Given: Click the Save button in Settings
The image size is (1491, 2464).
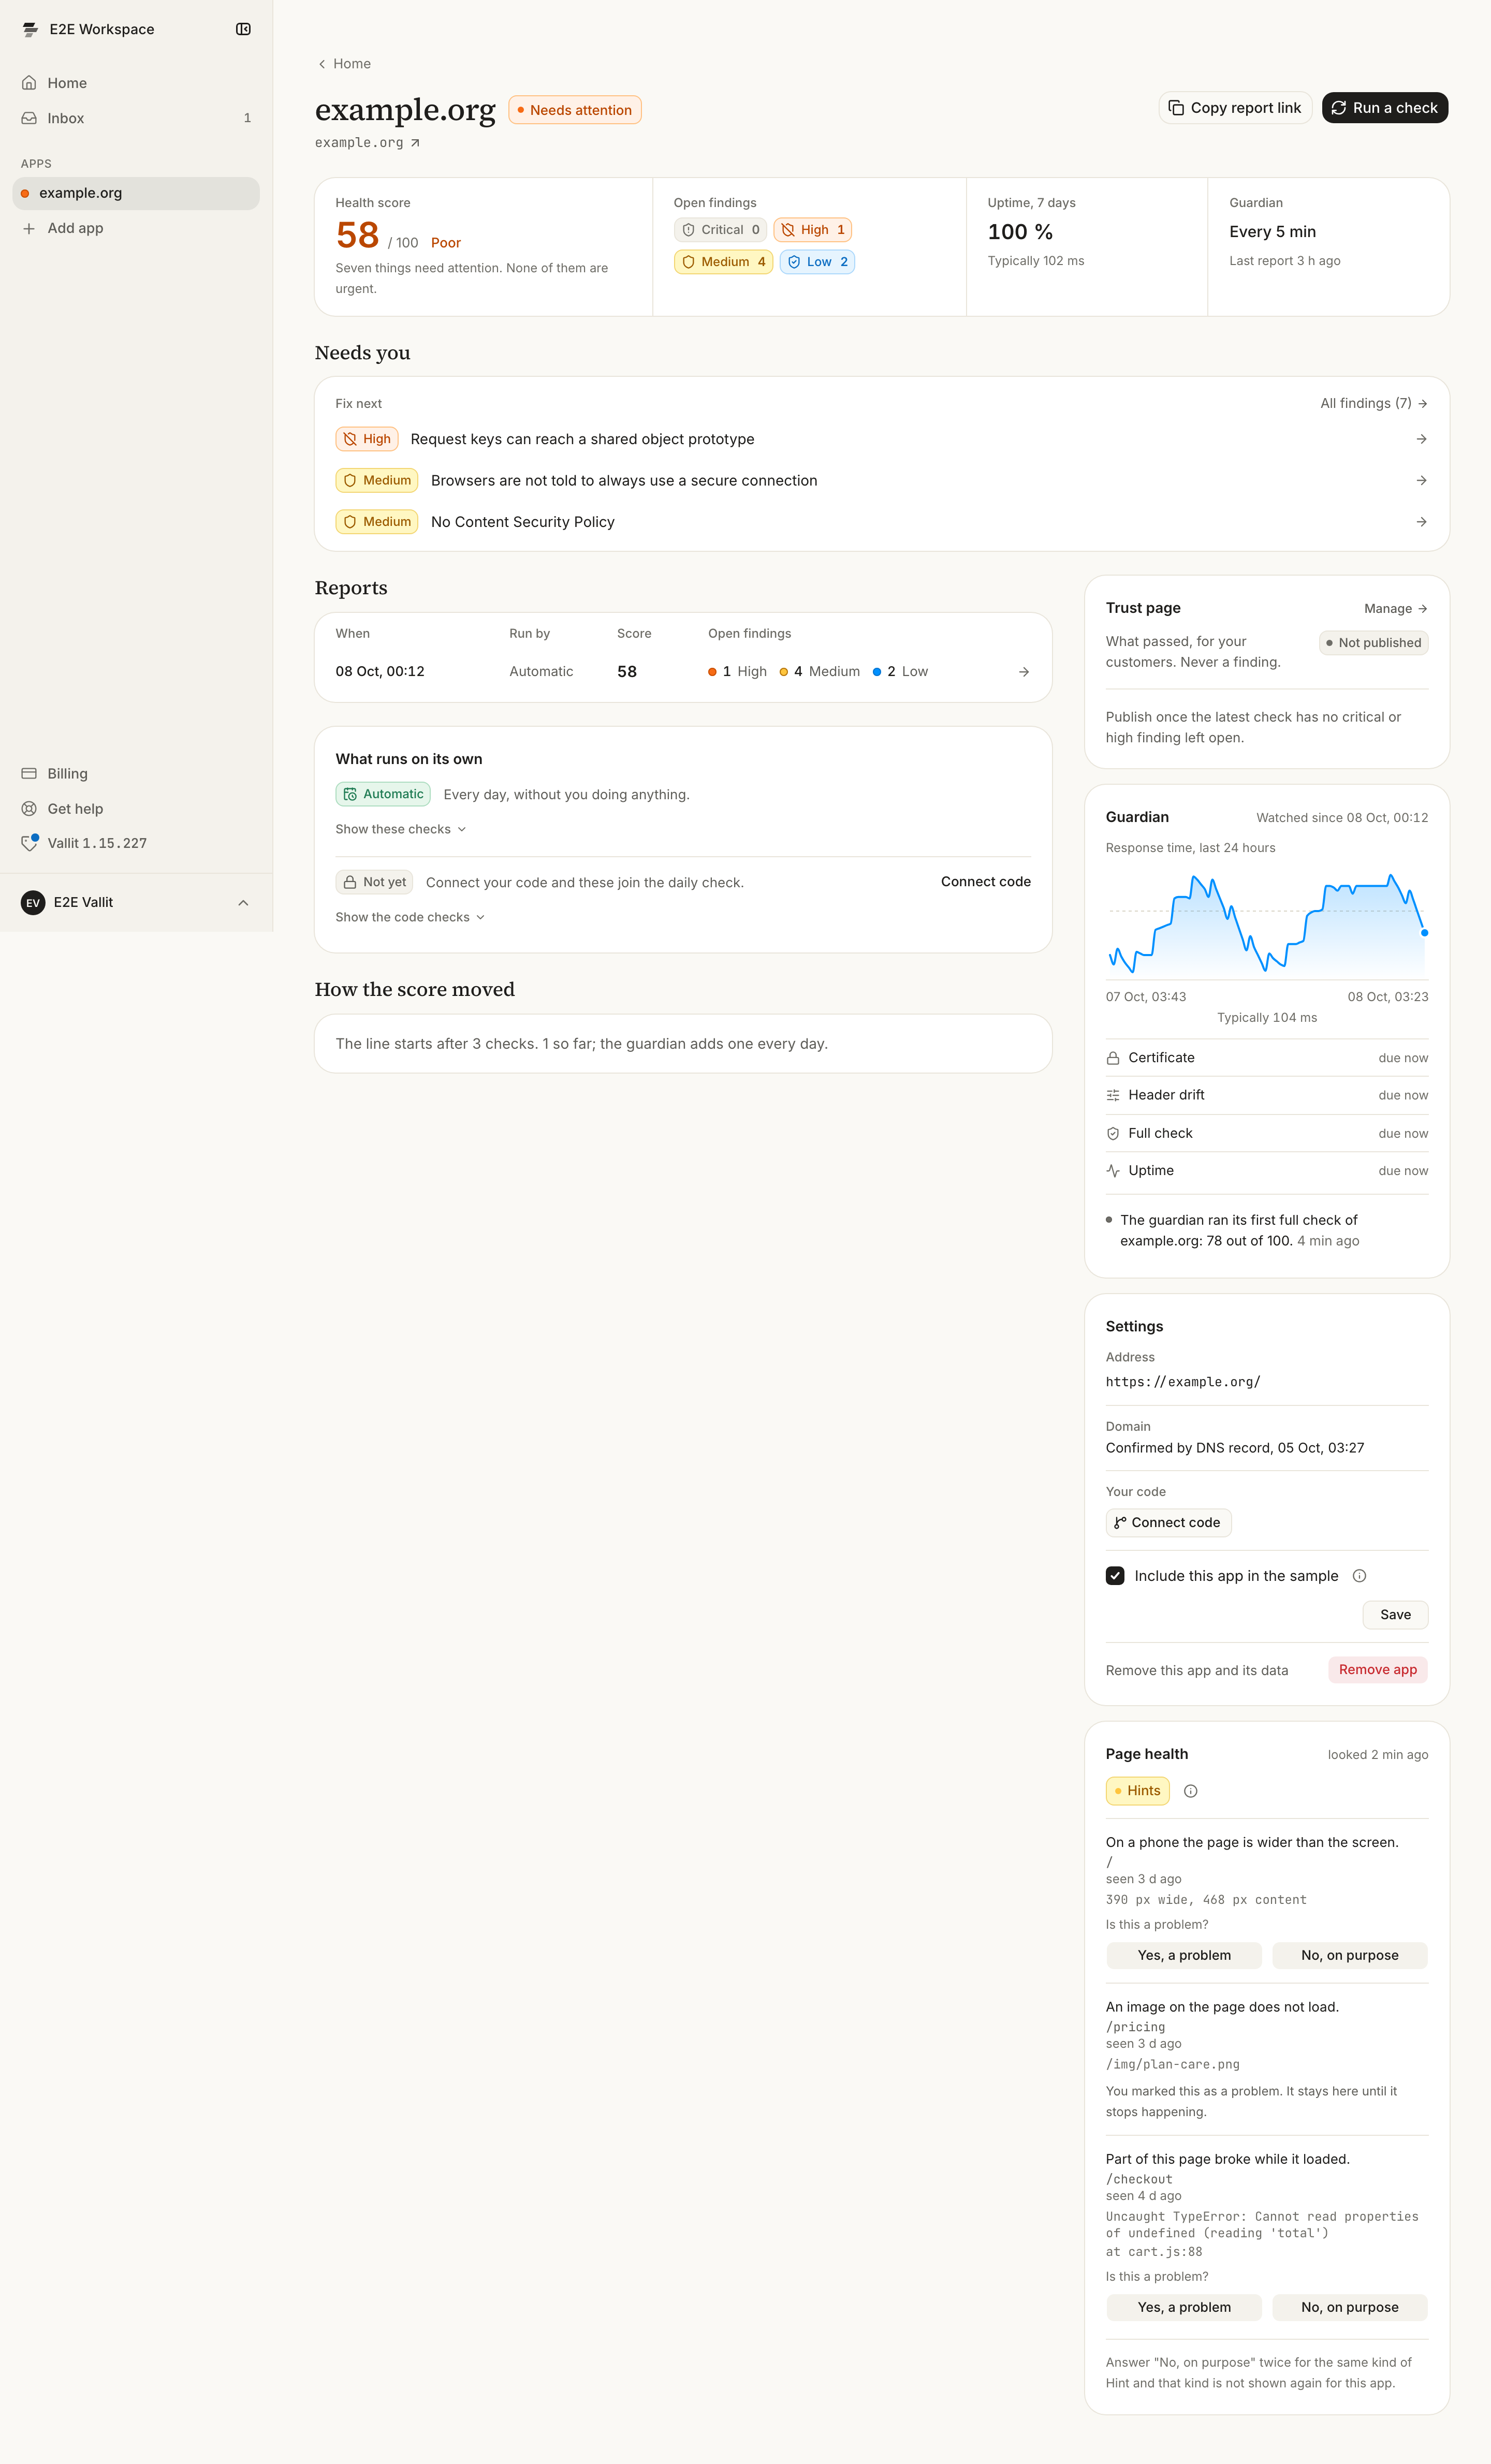Looking at the screenshot, I should 1395,1615.
